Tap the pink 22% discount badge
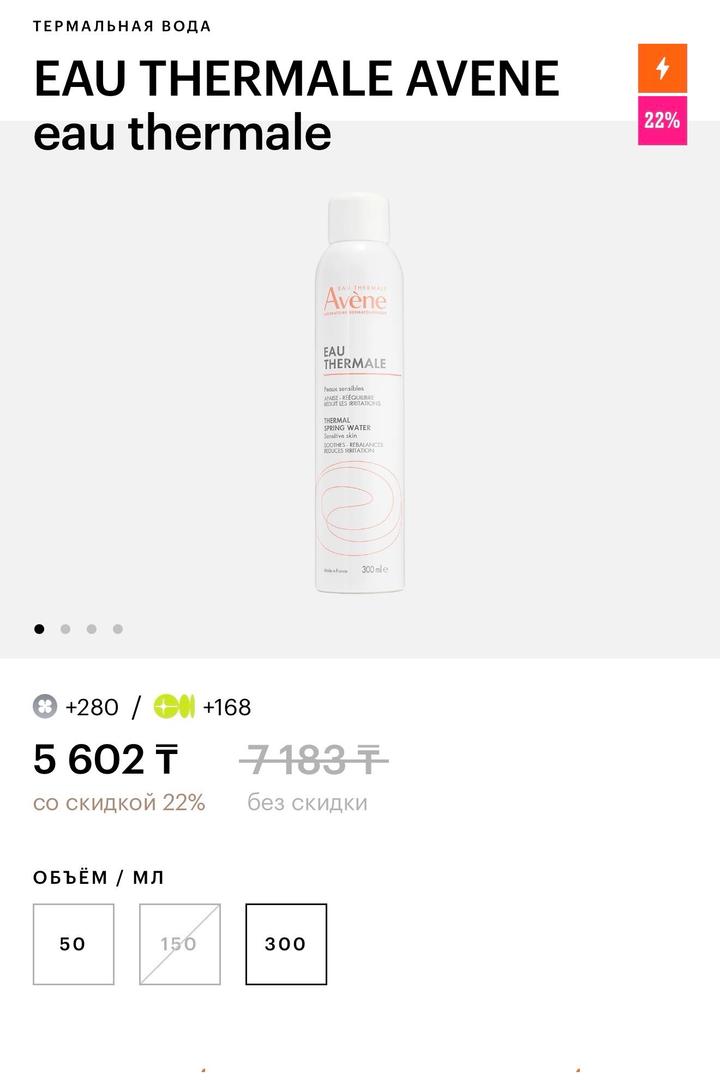The height and width of the screenshot is (1088, 720). point(662,121)
